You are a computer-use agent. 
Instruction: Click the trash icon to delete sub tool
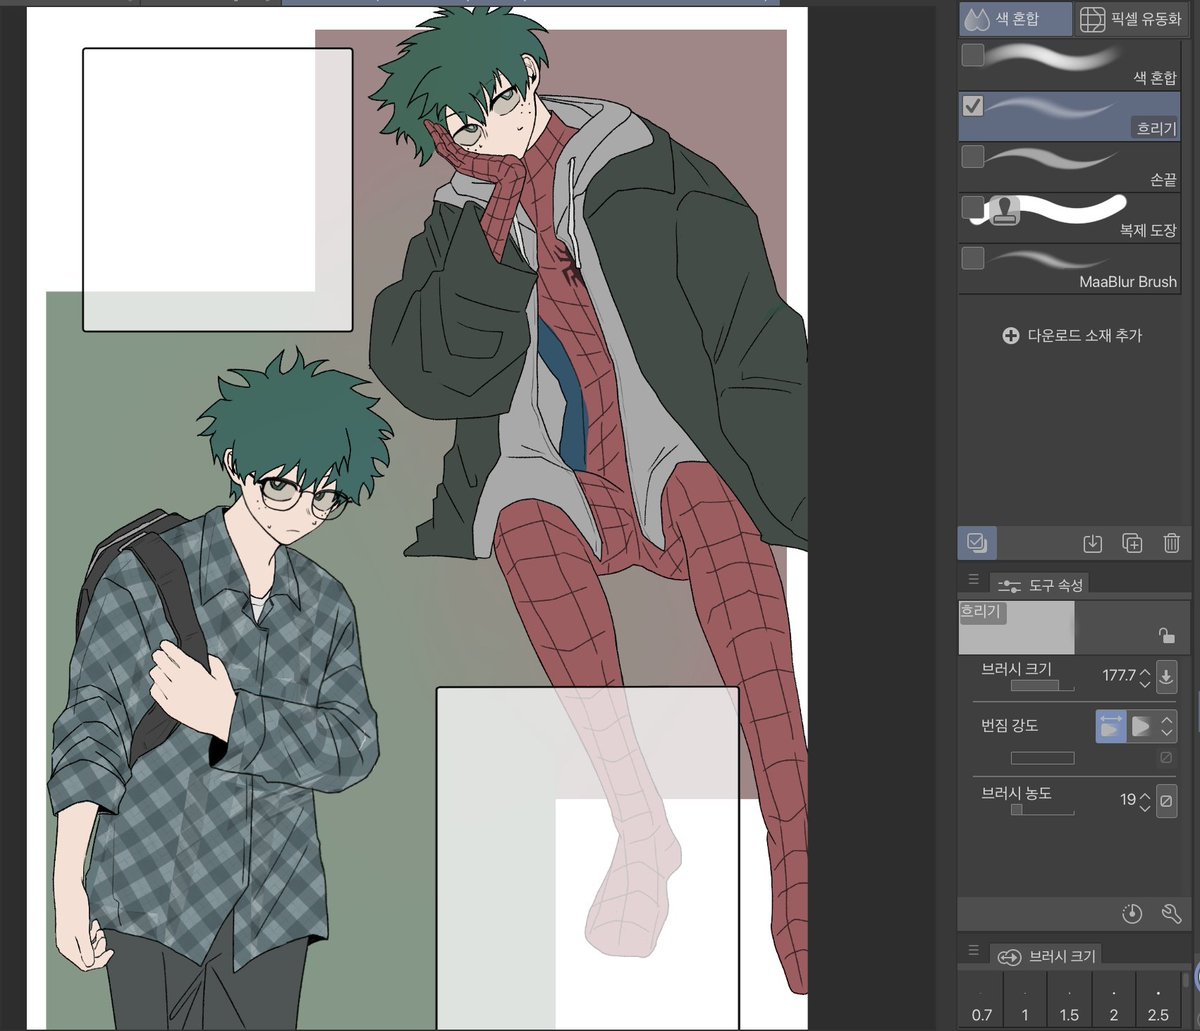(1172, 543)
